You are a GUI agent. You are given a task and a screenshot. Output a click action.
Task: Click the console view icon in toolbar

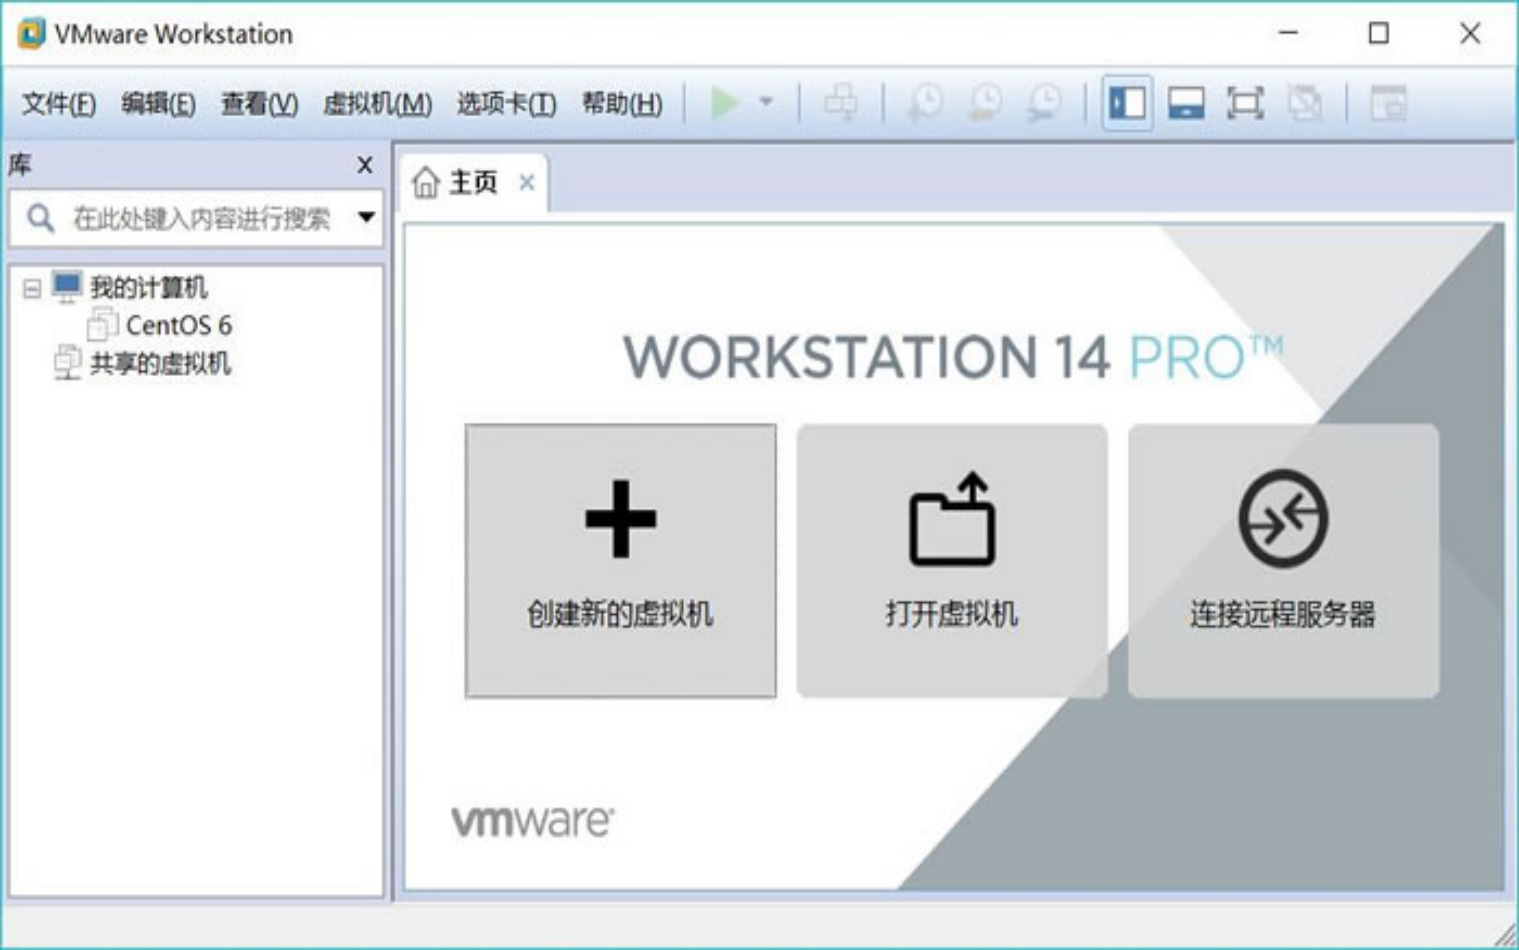point(1388,102)
